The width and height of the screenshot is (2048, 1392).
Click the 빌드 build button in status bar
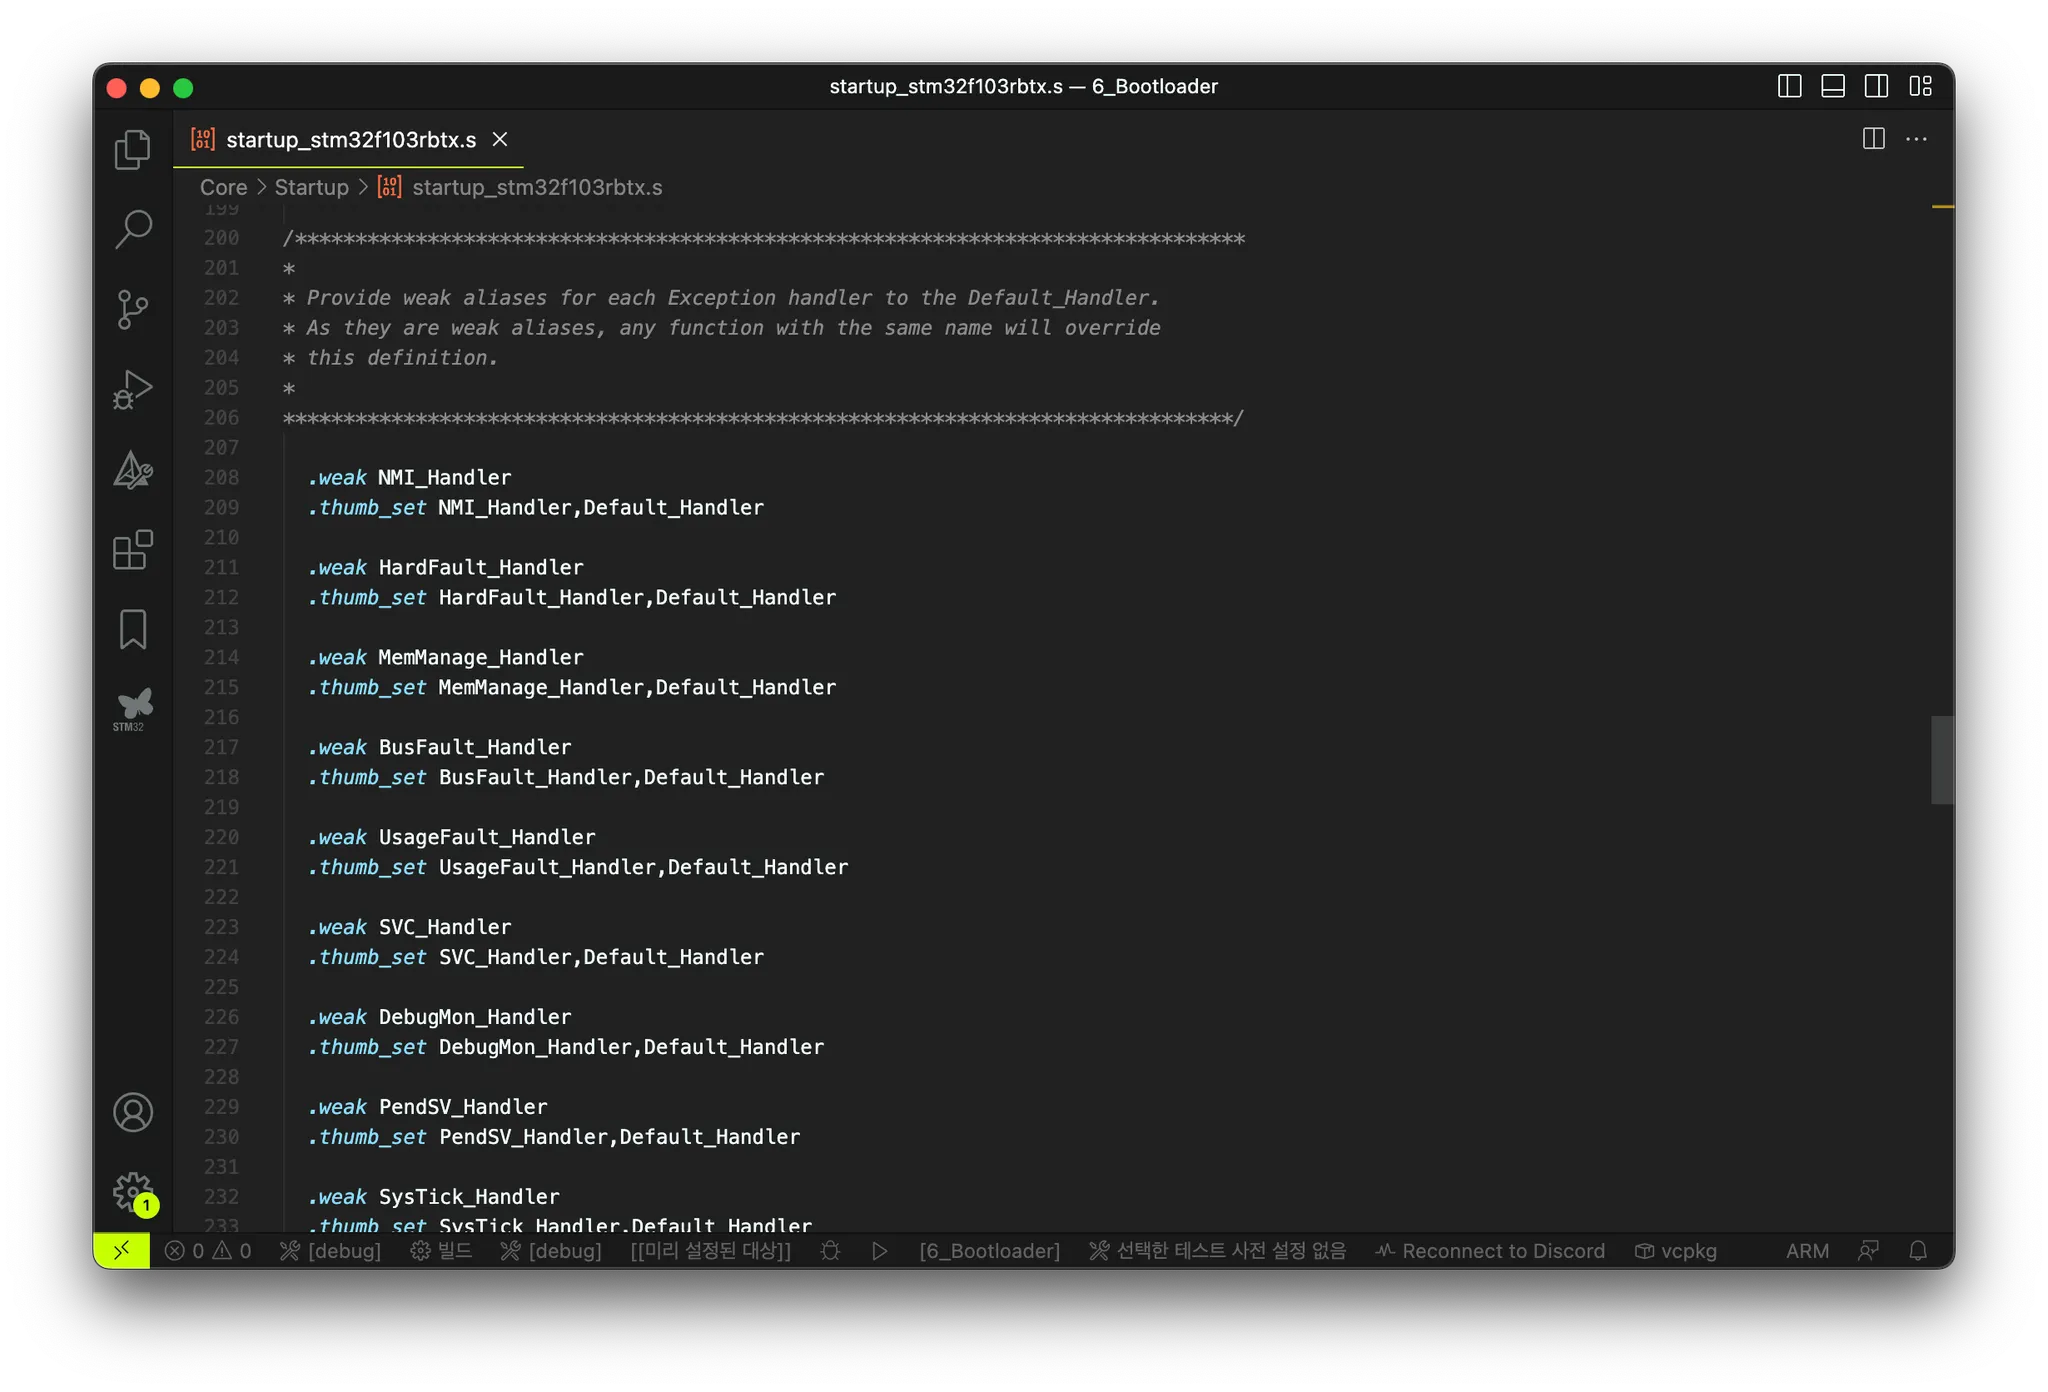(x=441, y=1251)
